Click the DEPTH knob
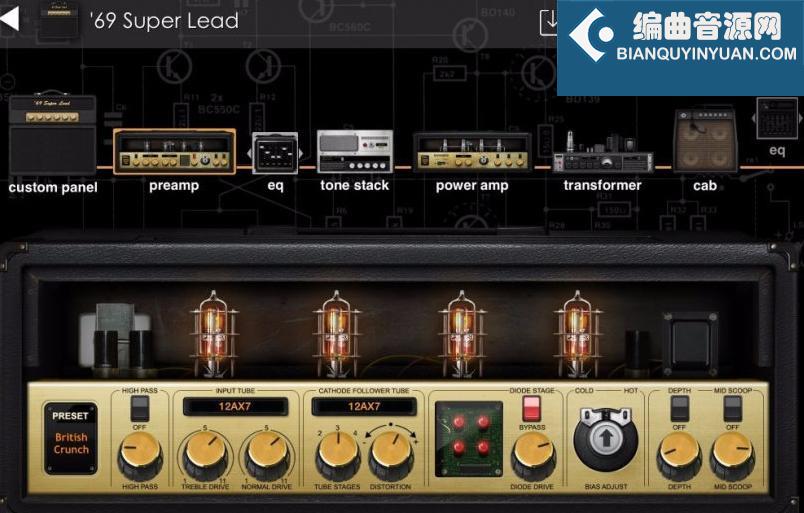This screenshot has height=513, width=804. [679, 455]
